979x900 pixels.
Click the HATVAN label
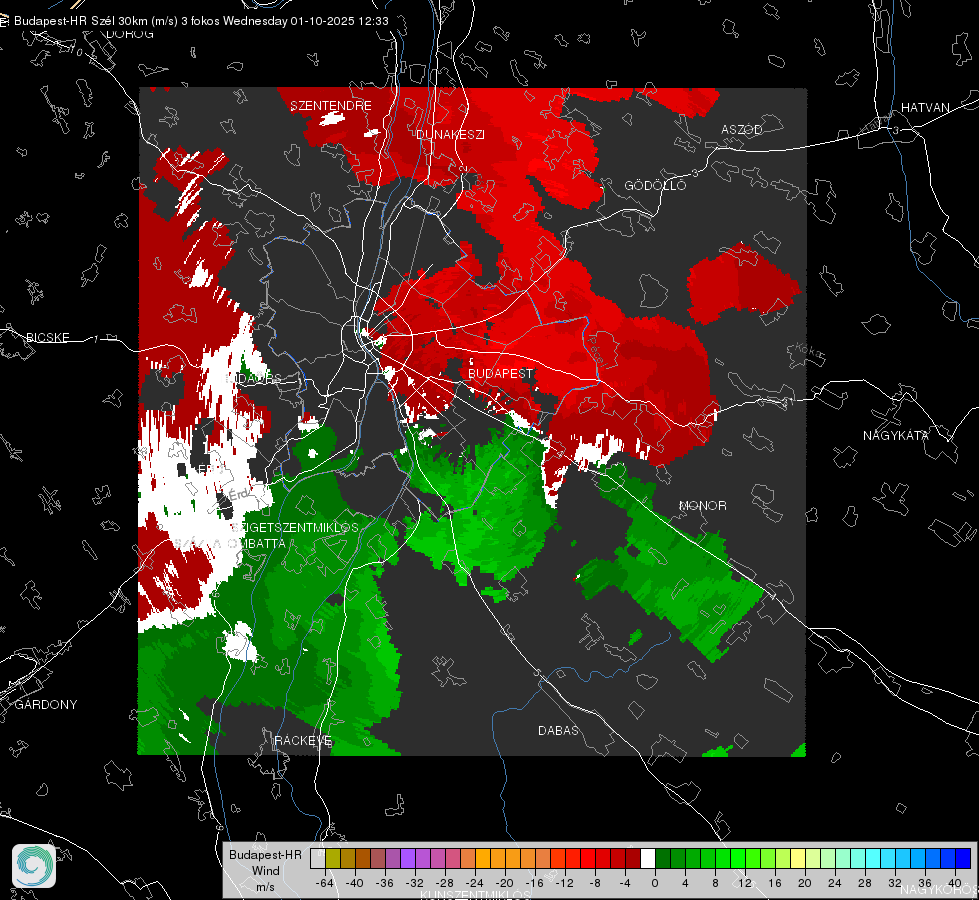[925, 107]
